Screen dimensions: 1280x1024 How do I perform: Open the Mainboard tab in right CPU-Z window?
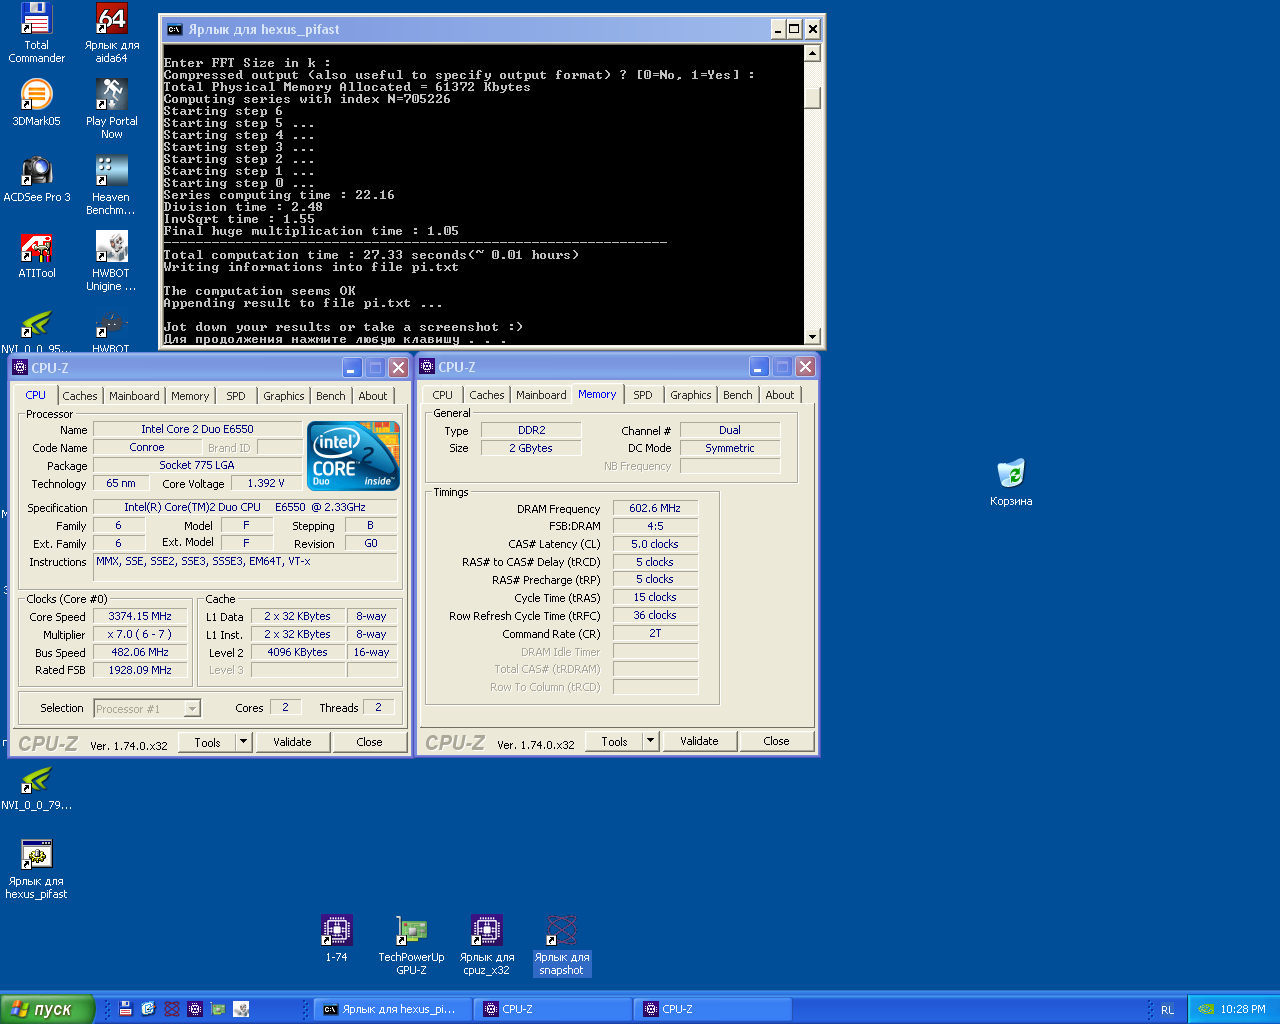[x=541, y=395]
